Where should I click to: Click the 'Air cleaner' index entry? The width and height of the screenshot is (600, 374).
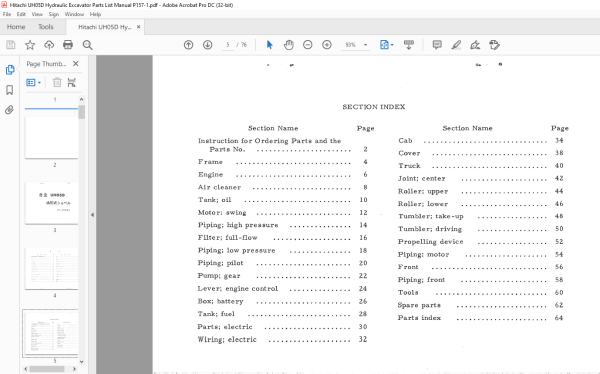[x=219, y=187]
